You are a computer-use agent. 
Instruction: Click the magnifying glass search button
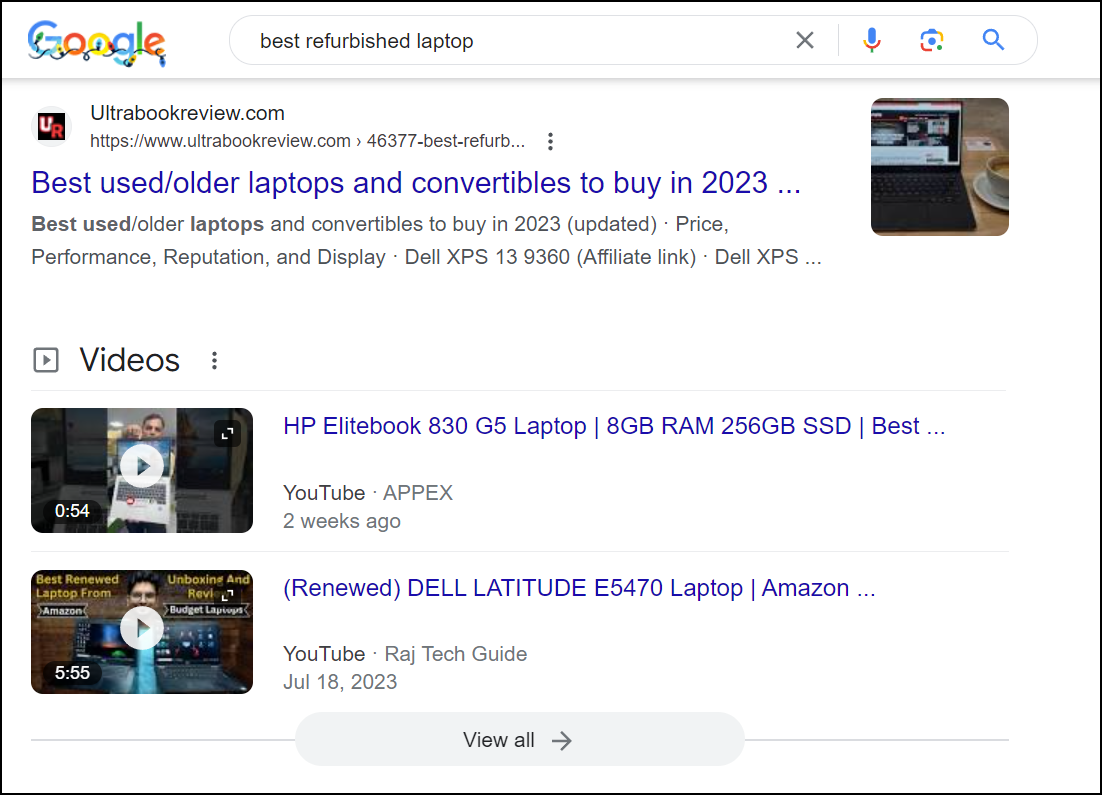click(993, 40)
